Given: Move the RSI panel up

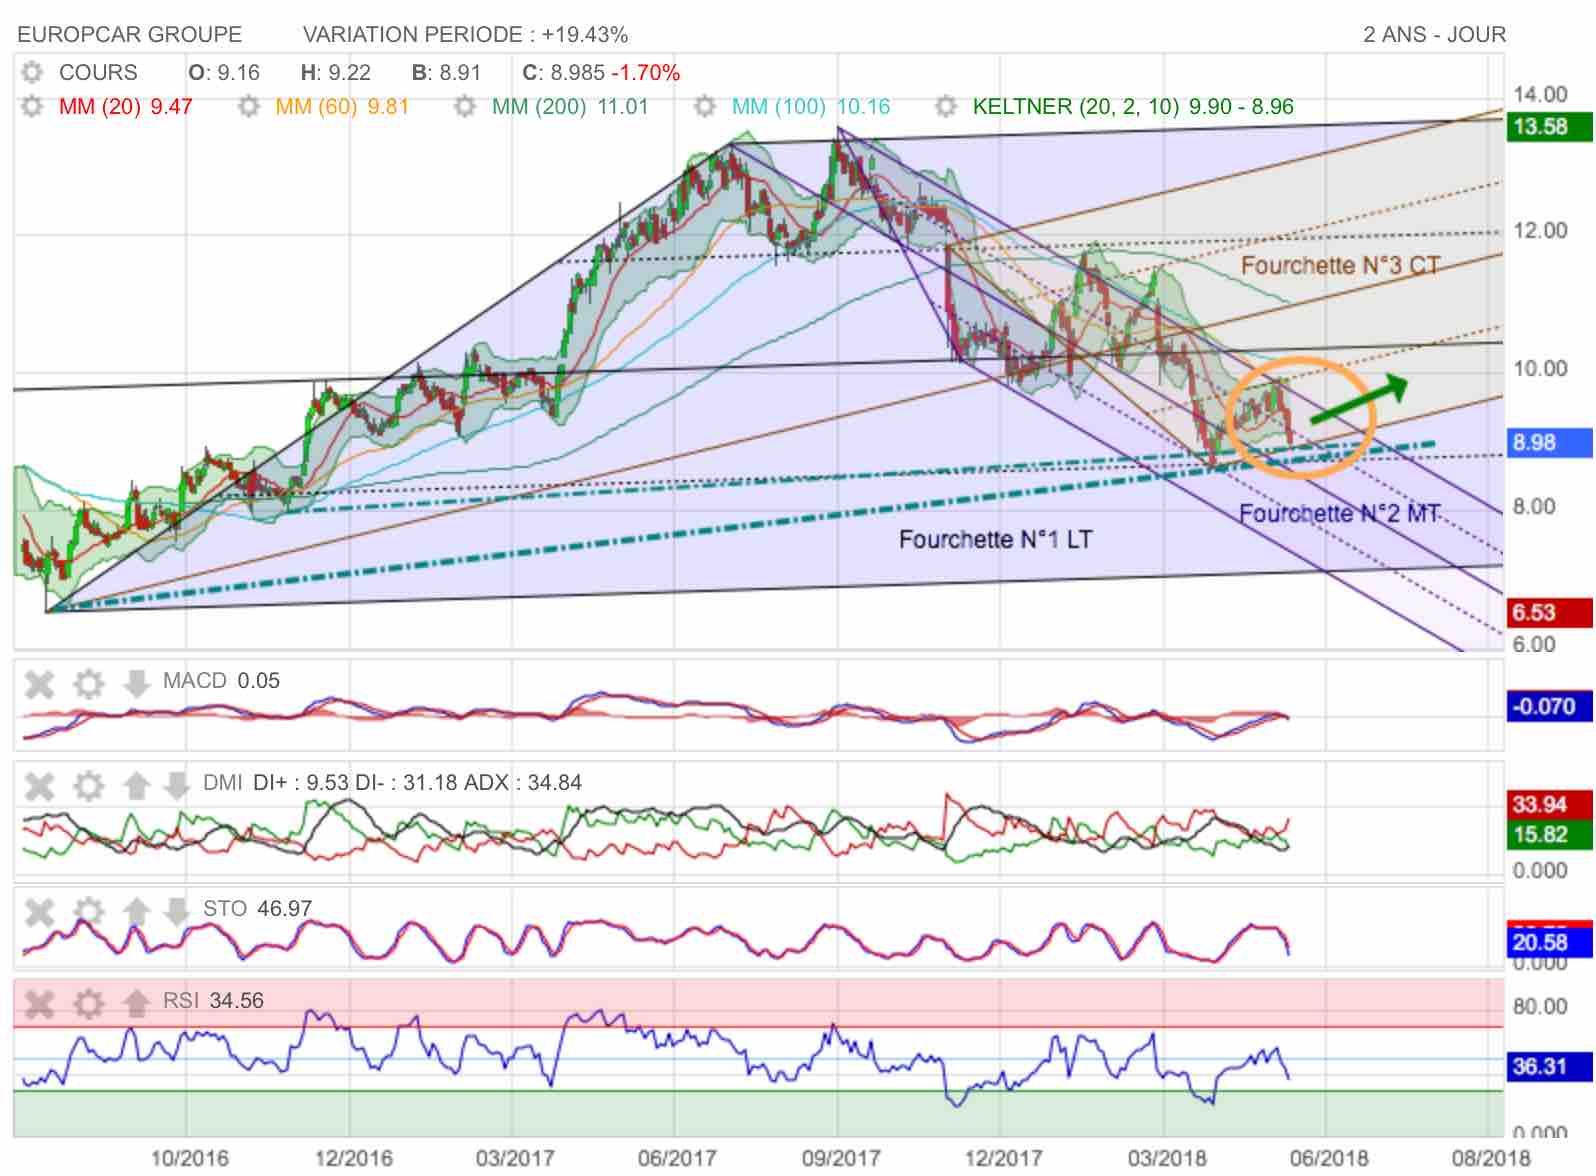Looking at the screenshot, I should coord(135,1003).
